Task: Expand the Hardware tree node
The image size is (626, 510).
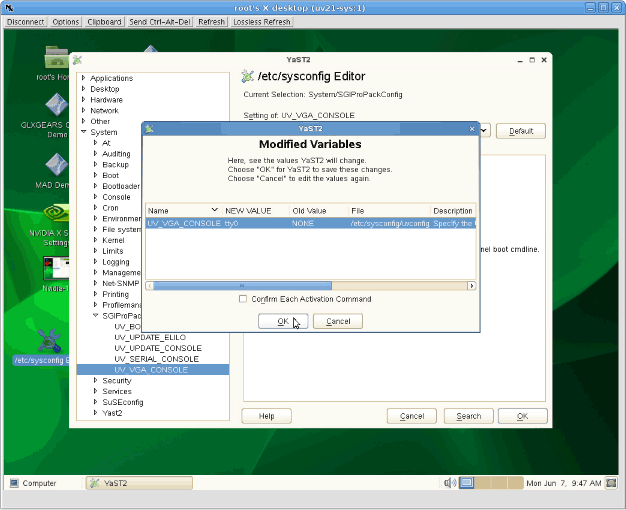Action: 83,99
